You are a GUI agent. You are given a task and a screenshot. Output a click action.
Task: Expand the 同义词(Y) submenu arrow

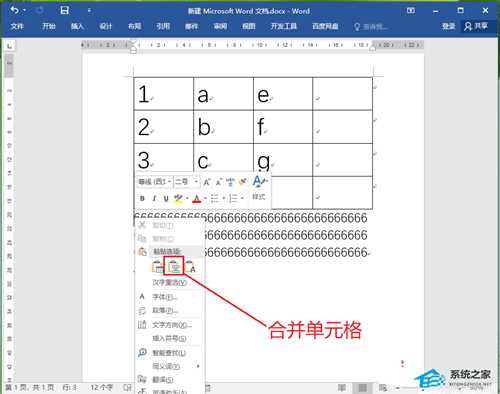(x=198, y=366)
